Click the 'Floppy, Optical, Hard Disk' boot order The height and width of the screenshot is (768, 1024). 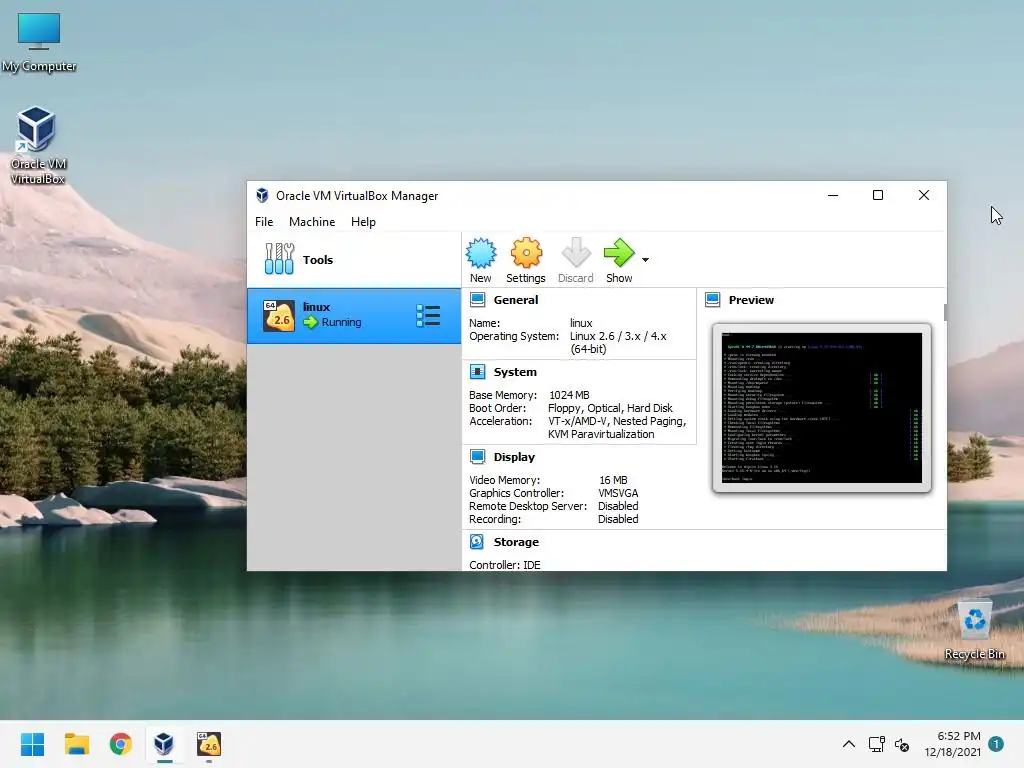[x=610, y=408]
